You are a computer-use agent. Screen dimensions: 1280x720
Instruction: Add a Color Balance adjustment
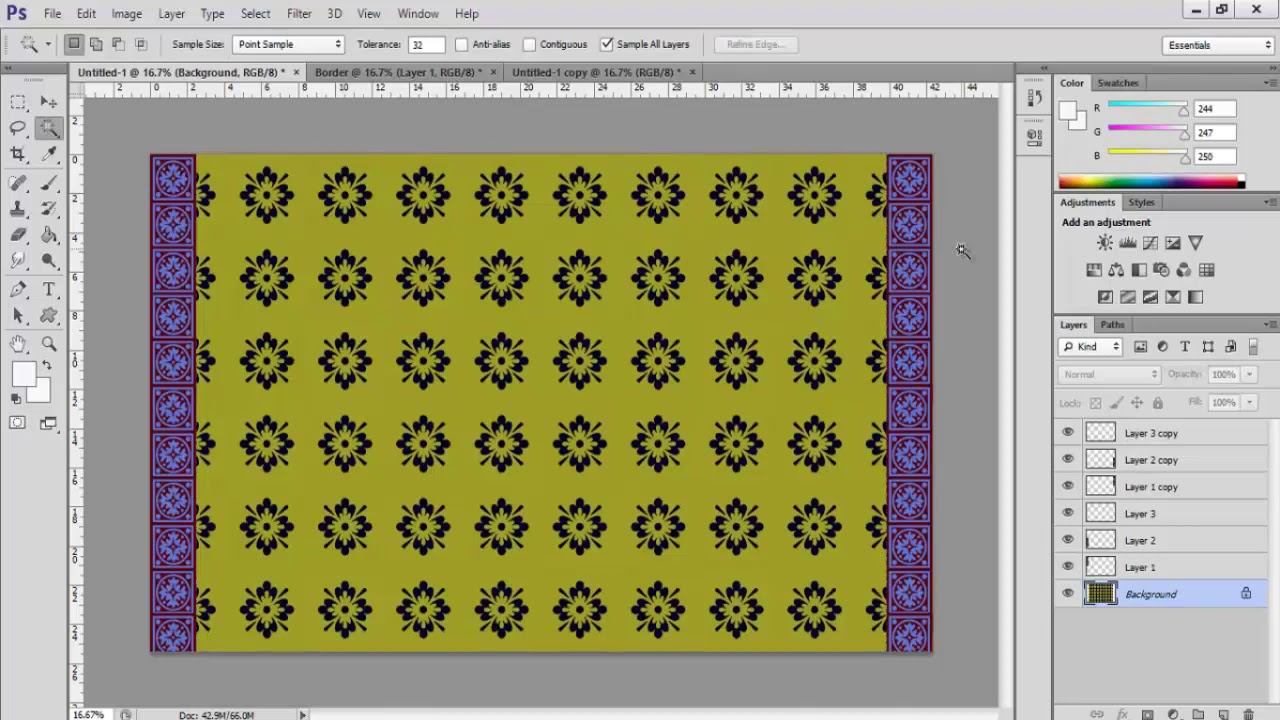[x=1116, y=270]
